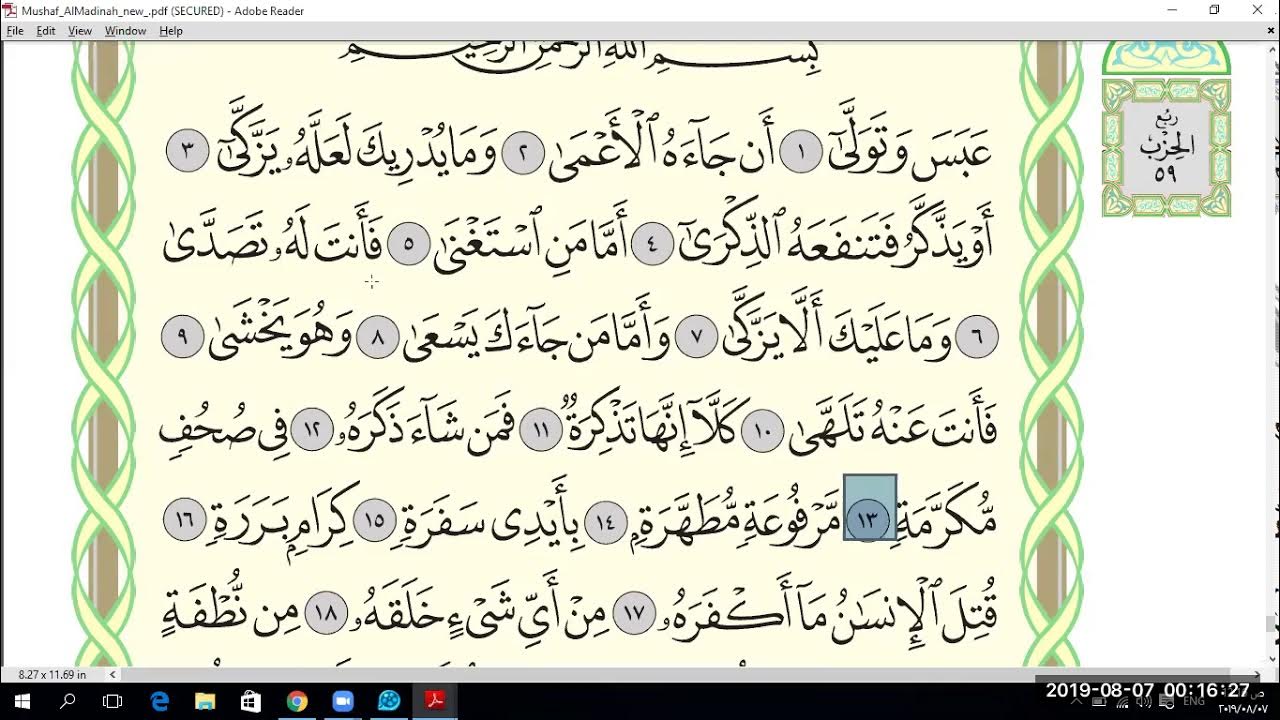This screenshot has height=720, width=1280.
Task: Launch Microsoft Edge from the taskbar
Action: [x=160, y=701]
